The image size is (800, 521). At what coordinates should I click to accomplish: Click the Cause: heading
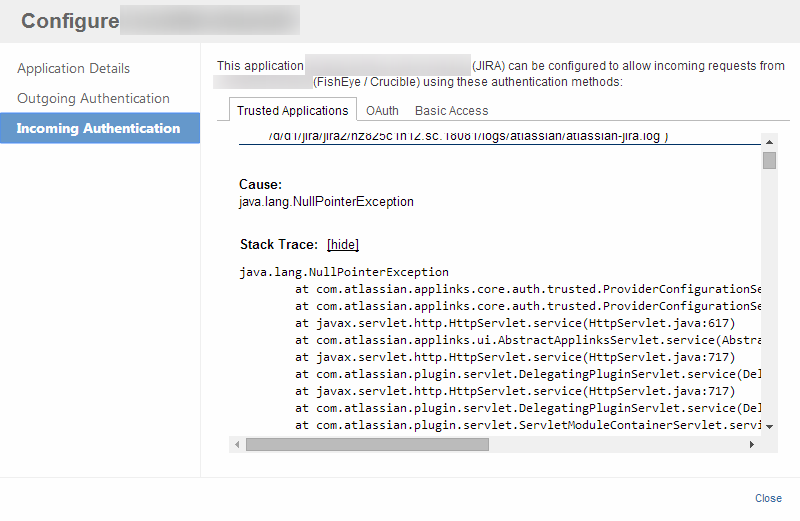(260, 184)
